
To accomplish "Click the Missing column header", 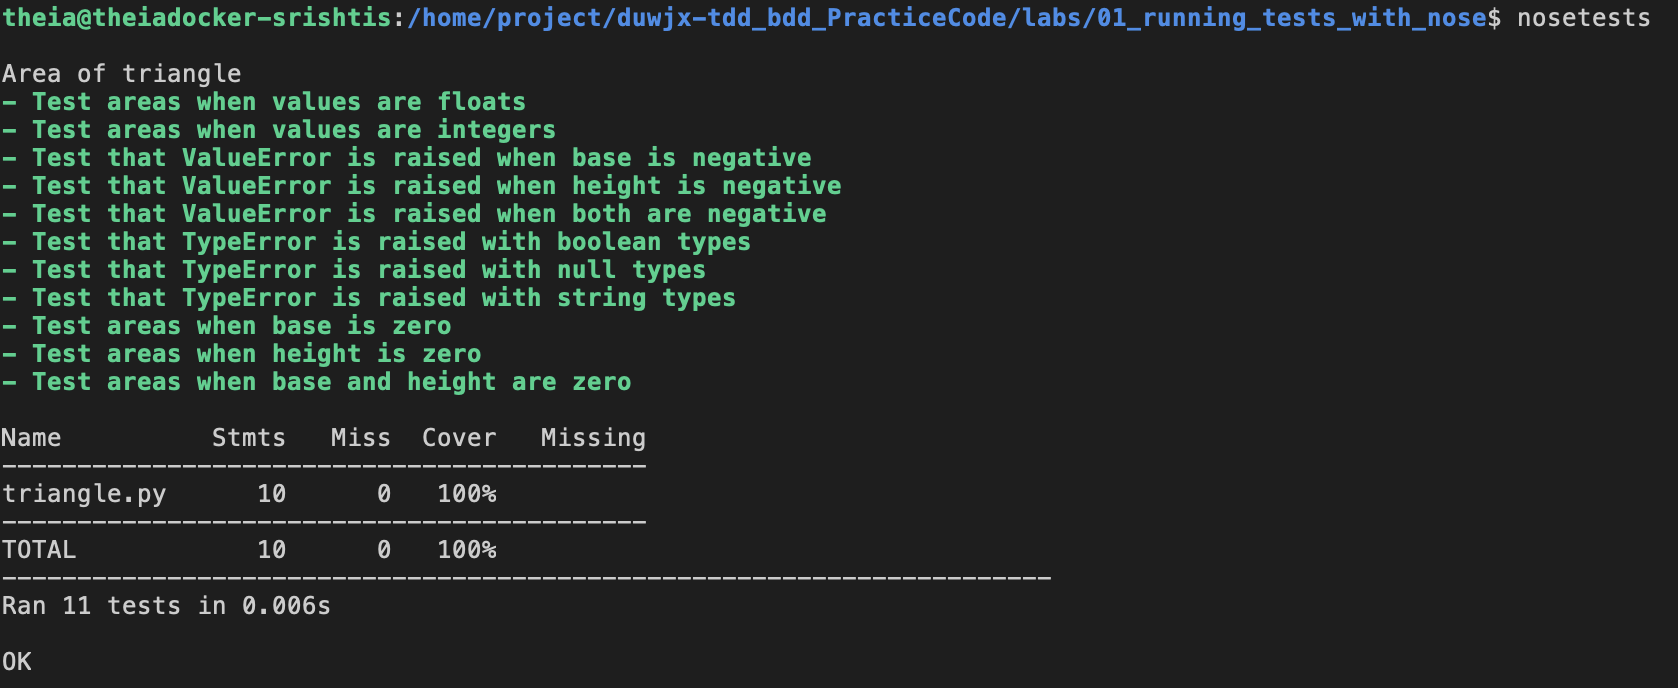I will (x=593, y=438).
